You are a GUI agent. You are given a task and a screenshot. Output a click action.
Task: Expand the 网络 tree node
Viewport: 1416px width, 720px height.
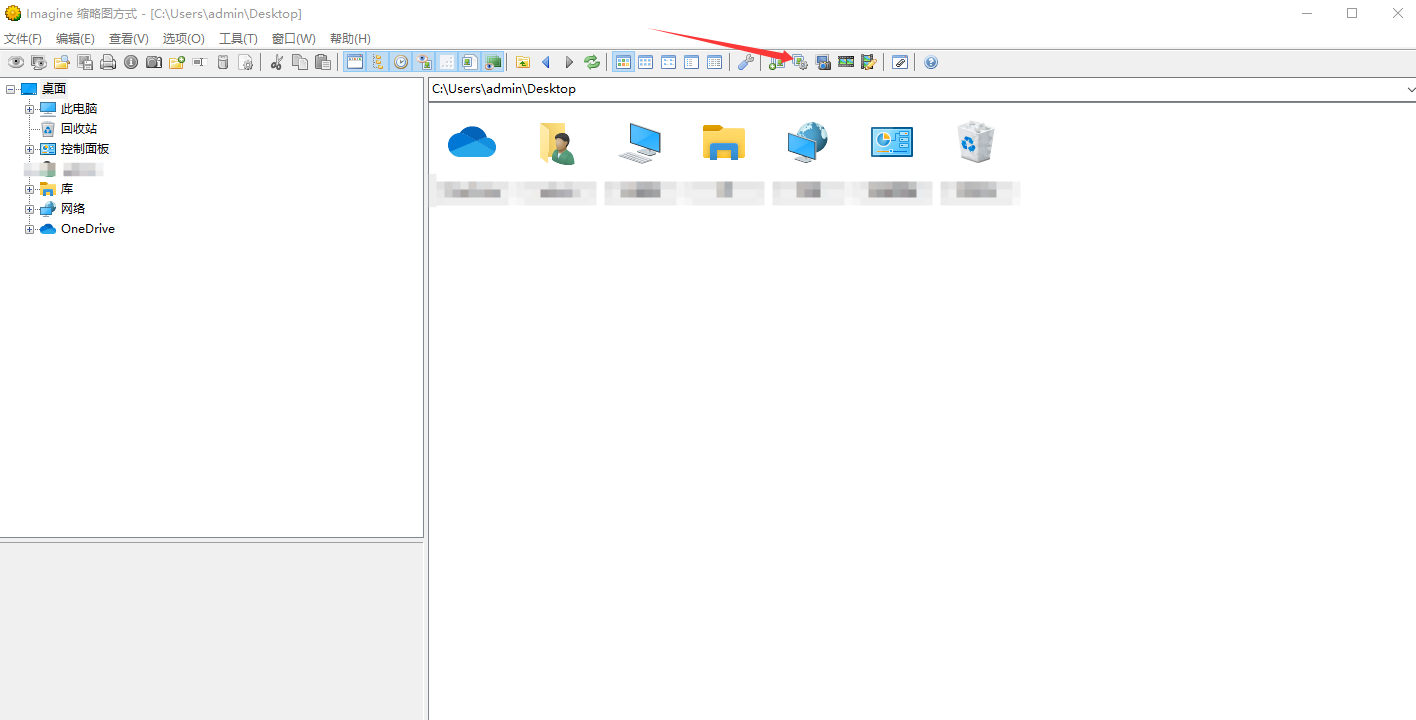[x=30, y=209]
